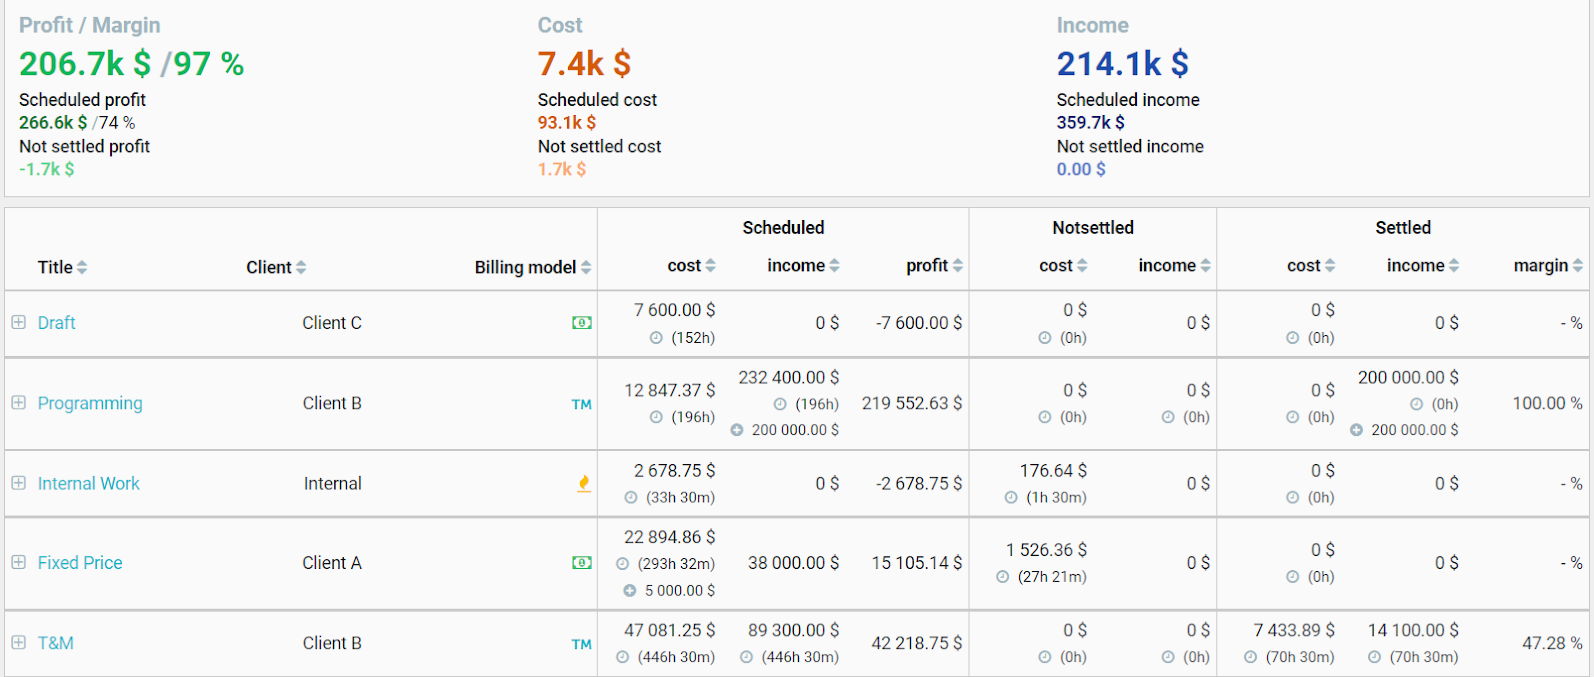Sort by Scheduled profit column
The height and width of the screenshot is (677, 1594).
pyautogui.click(x=935, y=265)
